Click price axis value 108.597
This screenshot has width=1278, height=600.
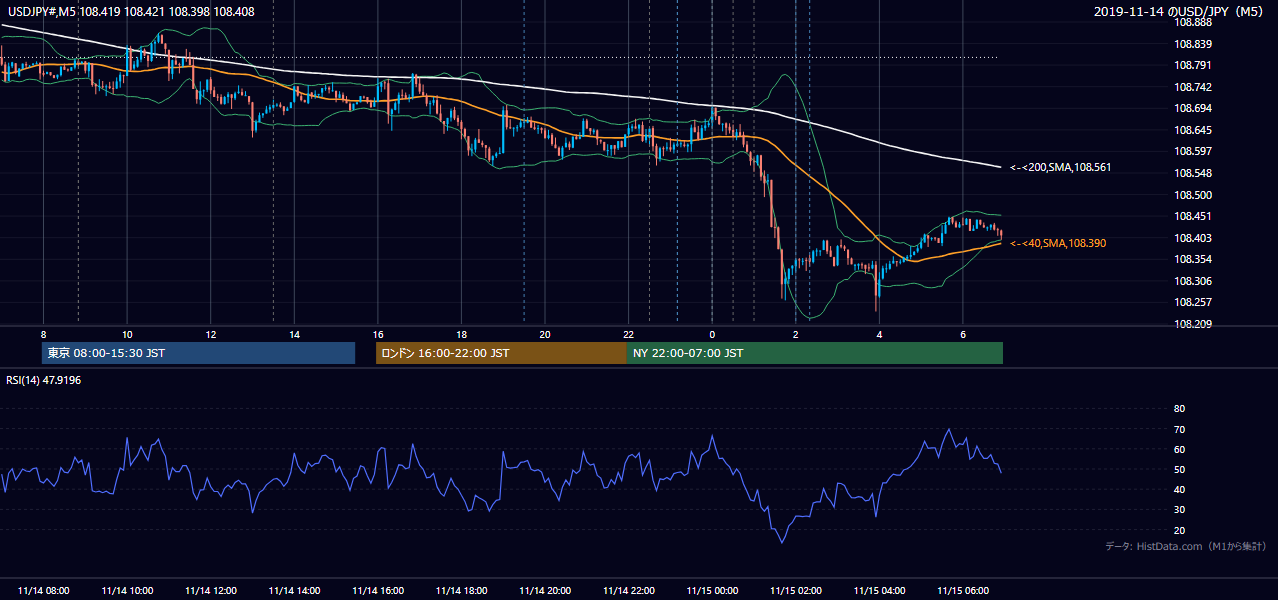pyautogui.click(x=1192, y=151)
